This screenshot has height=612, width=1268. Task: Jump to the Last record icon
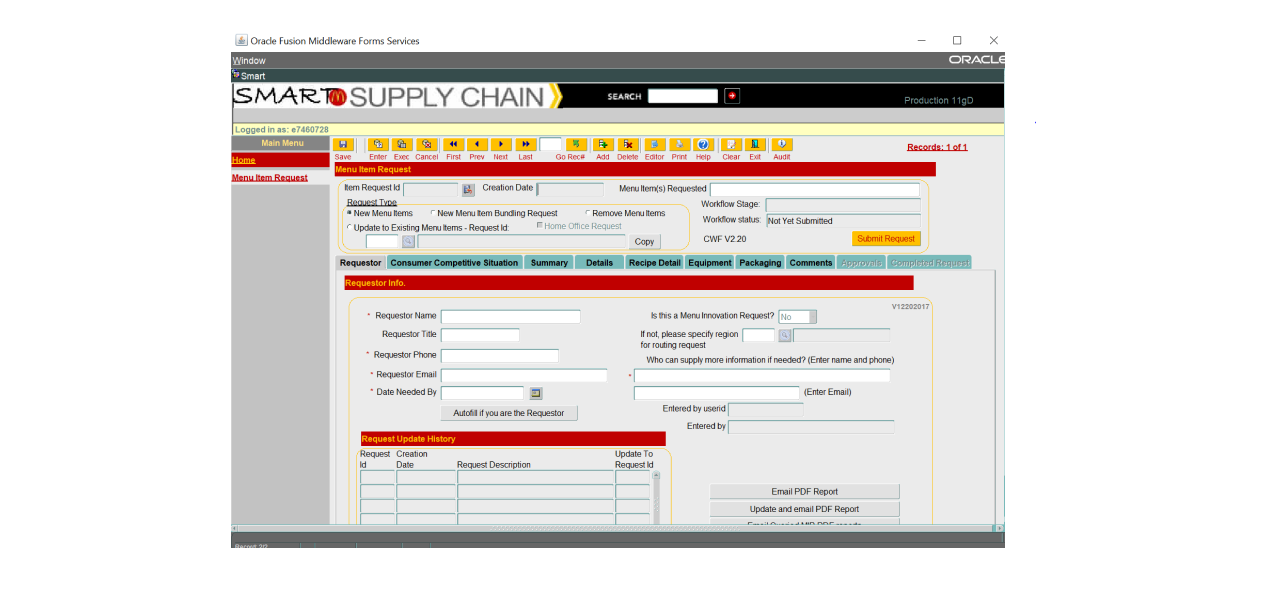(x=526, y=145)
